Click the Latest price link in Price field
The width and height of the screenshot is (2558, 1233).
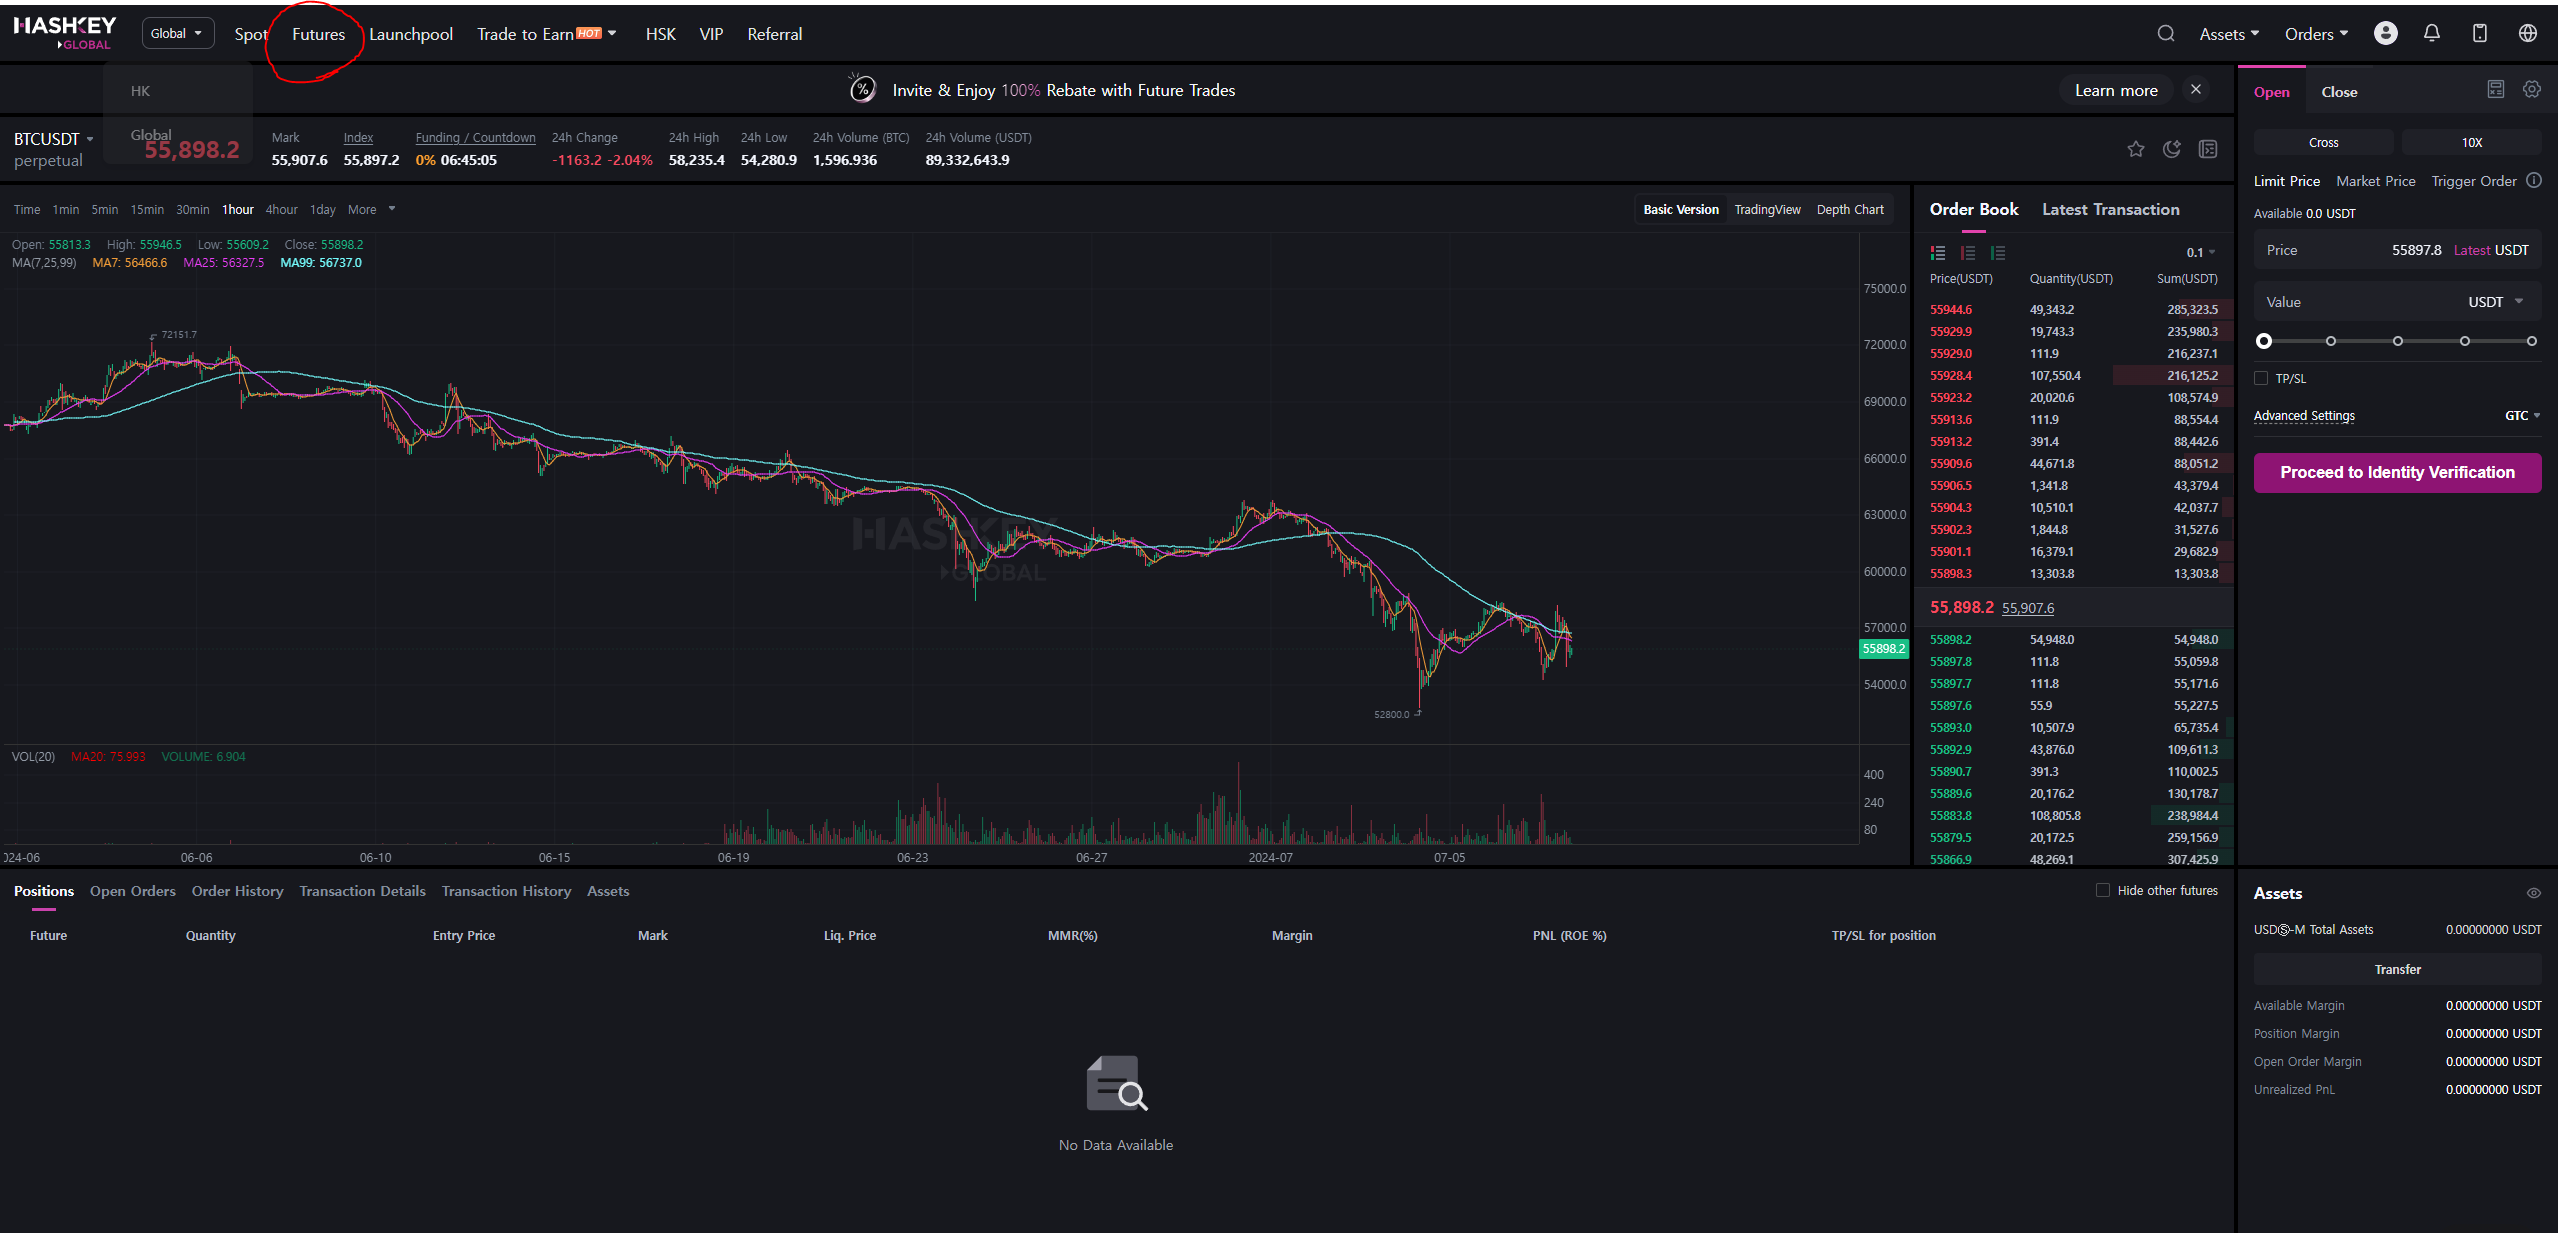click(x=2471, y=250)
